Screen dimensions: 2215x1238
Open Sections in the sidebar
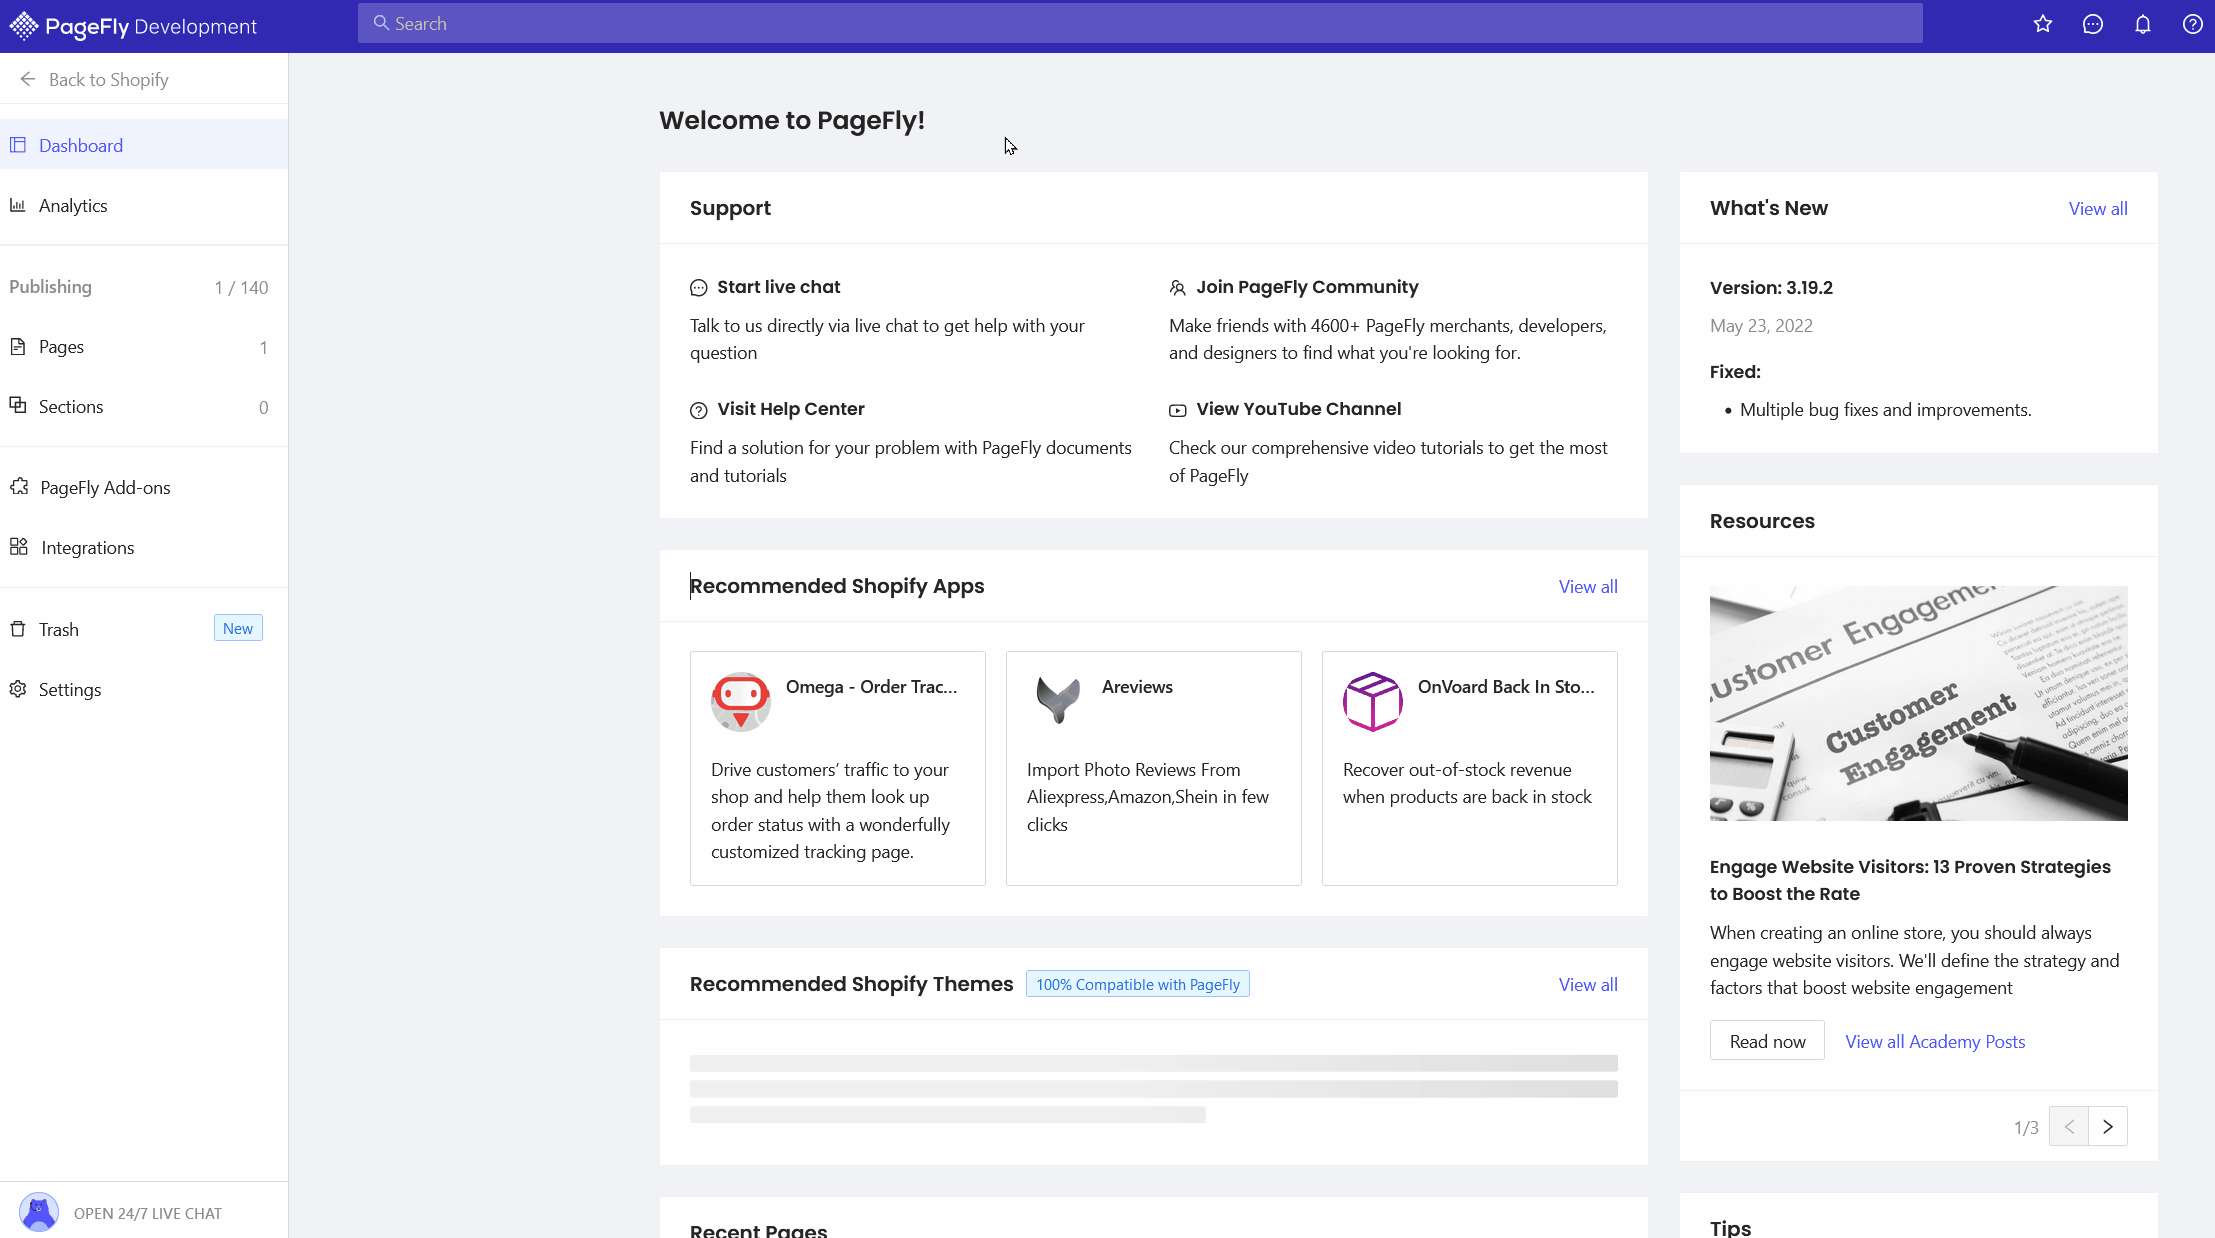click(x=144, y=407)
